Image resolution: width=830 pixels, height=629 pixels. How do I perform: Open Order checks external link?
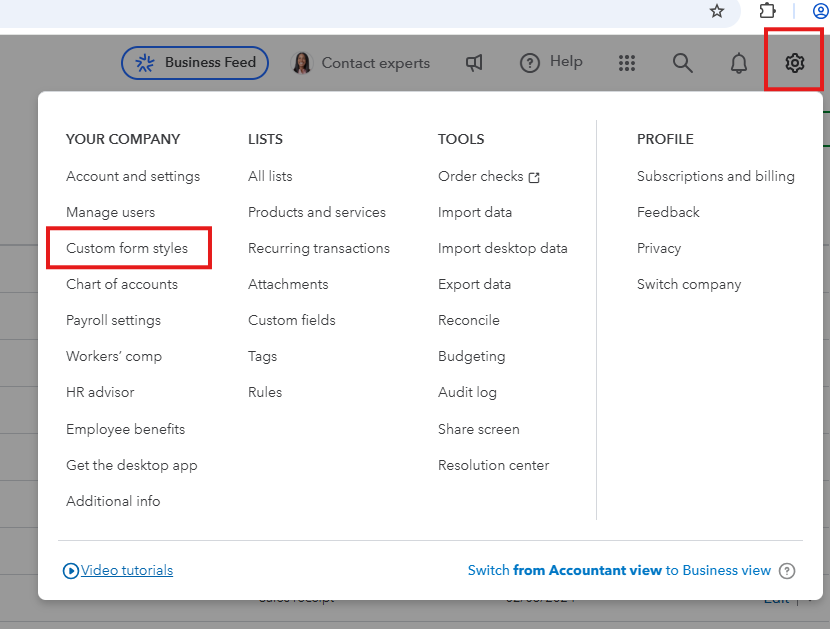[489, 176]
